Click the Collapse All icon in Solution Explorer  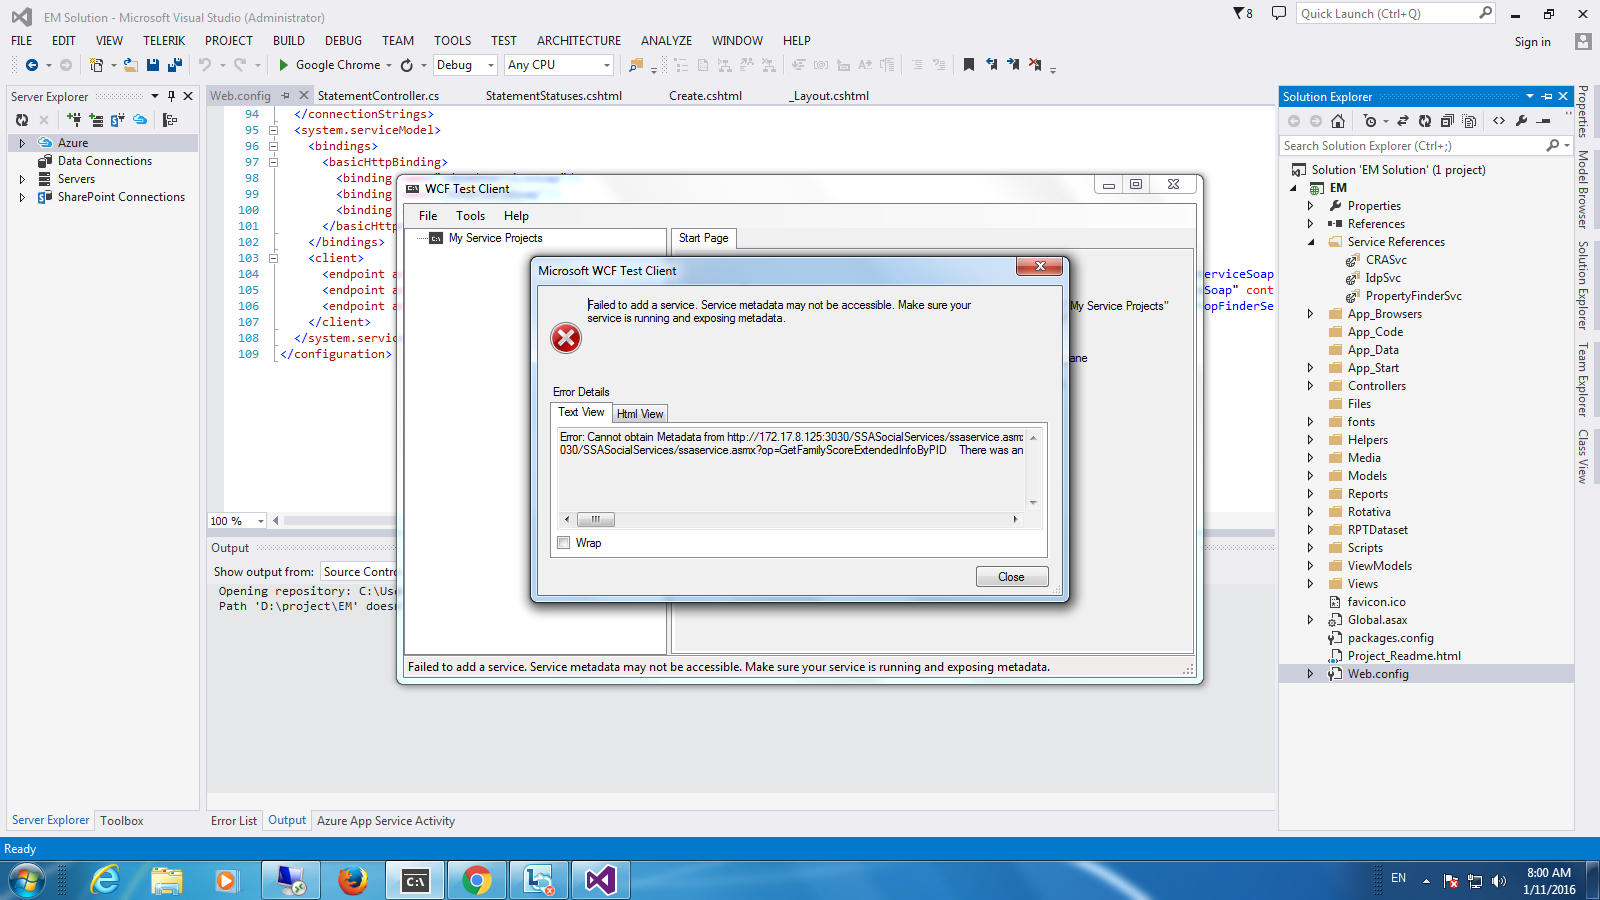click(x=1447, y=121)
